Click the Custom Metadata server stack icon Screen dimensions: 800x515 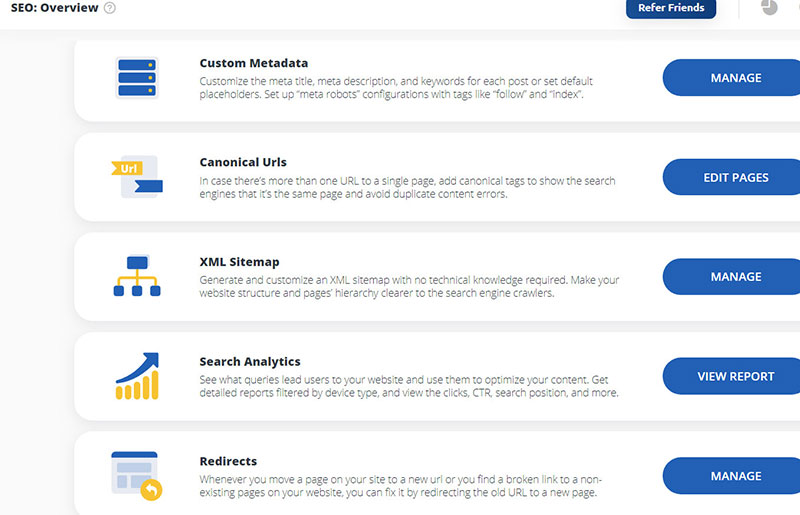[138, 77]
